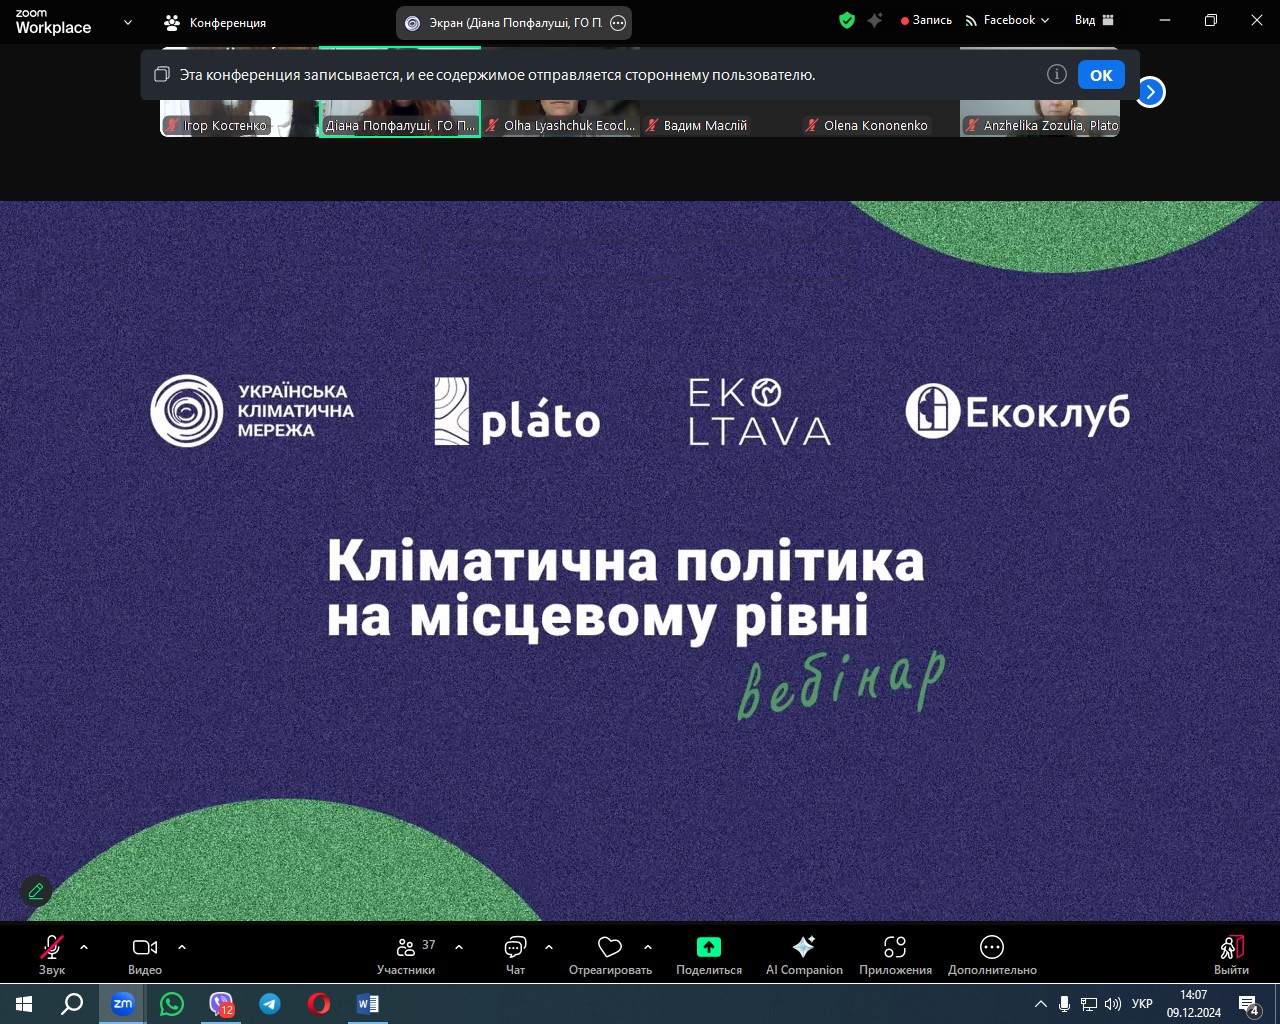The height and width of the screenshot is (1024, 1280).
Task: Open the Вид view menu
Action: [x=1094, y=20]
